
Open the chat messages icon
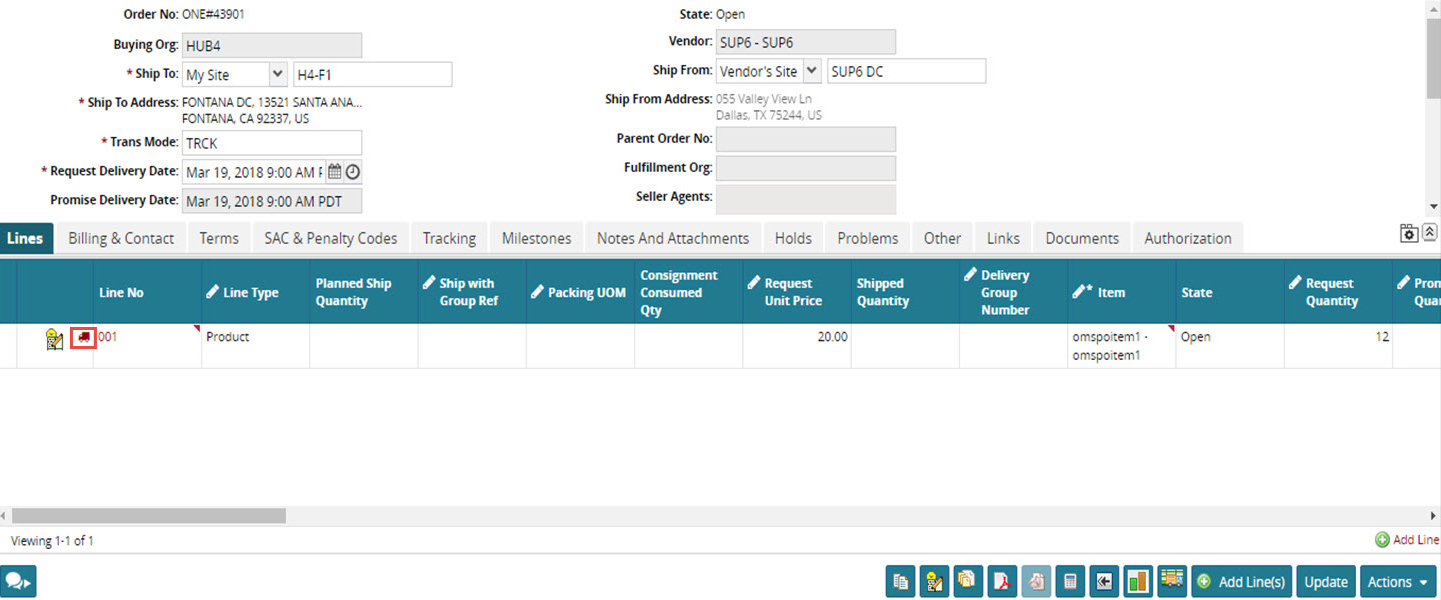[18, 581]
